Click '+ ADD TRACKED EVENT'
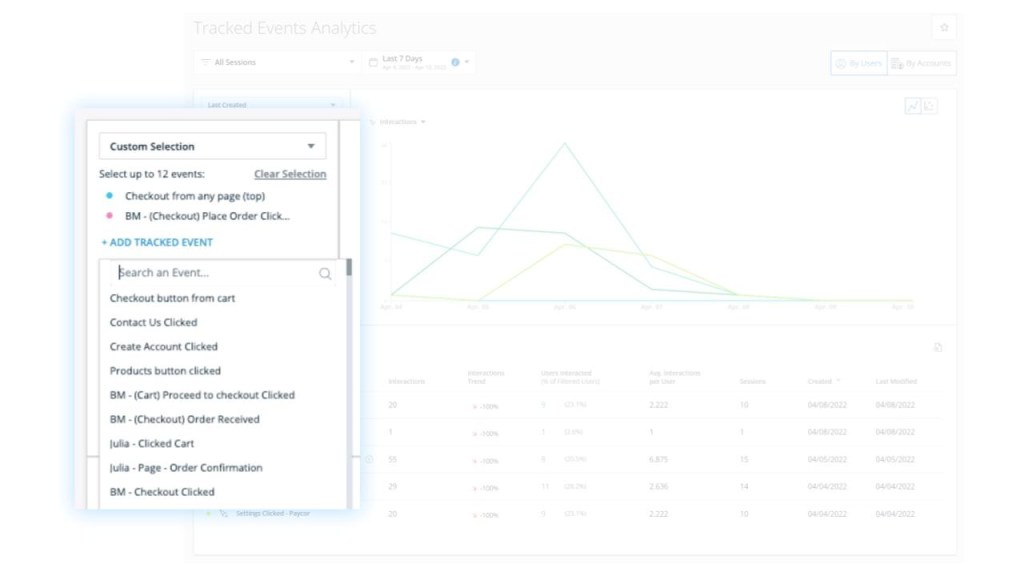 click(x=157, y=242)
